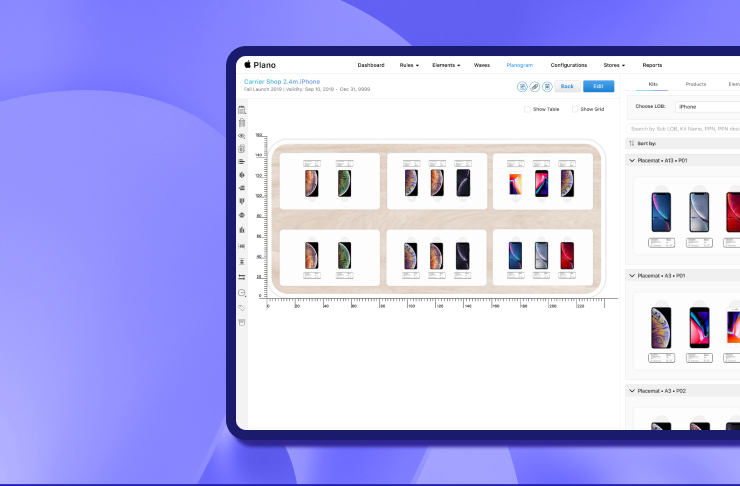Open the Elements dropdown in top navigation
This screenshot has height=486, width=740.
pyautogui.click(x=446, y=65)
